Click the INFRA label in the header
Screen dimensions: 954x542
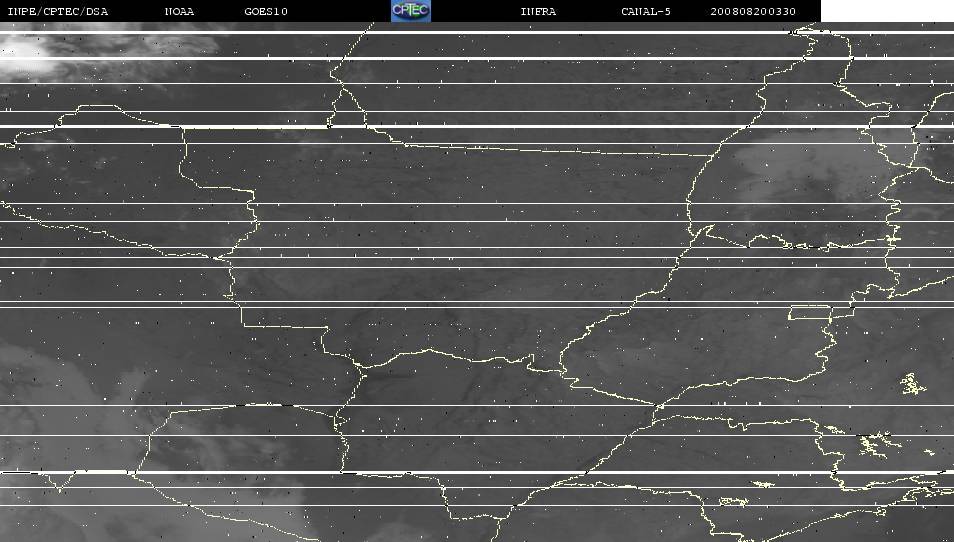tap(538, 12)
